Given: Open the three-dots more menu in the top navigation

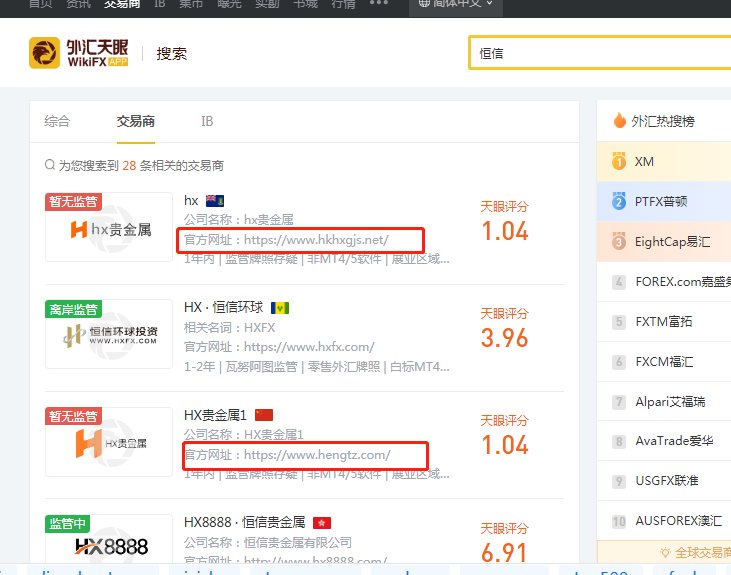Looking at the screenshot, I should (x=379, y=3).
